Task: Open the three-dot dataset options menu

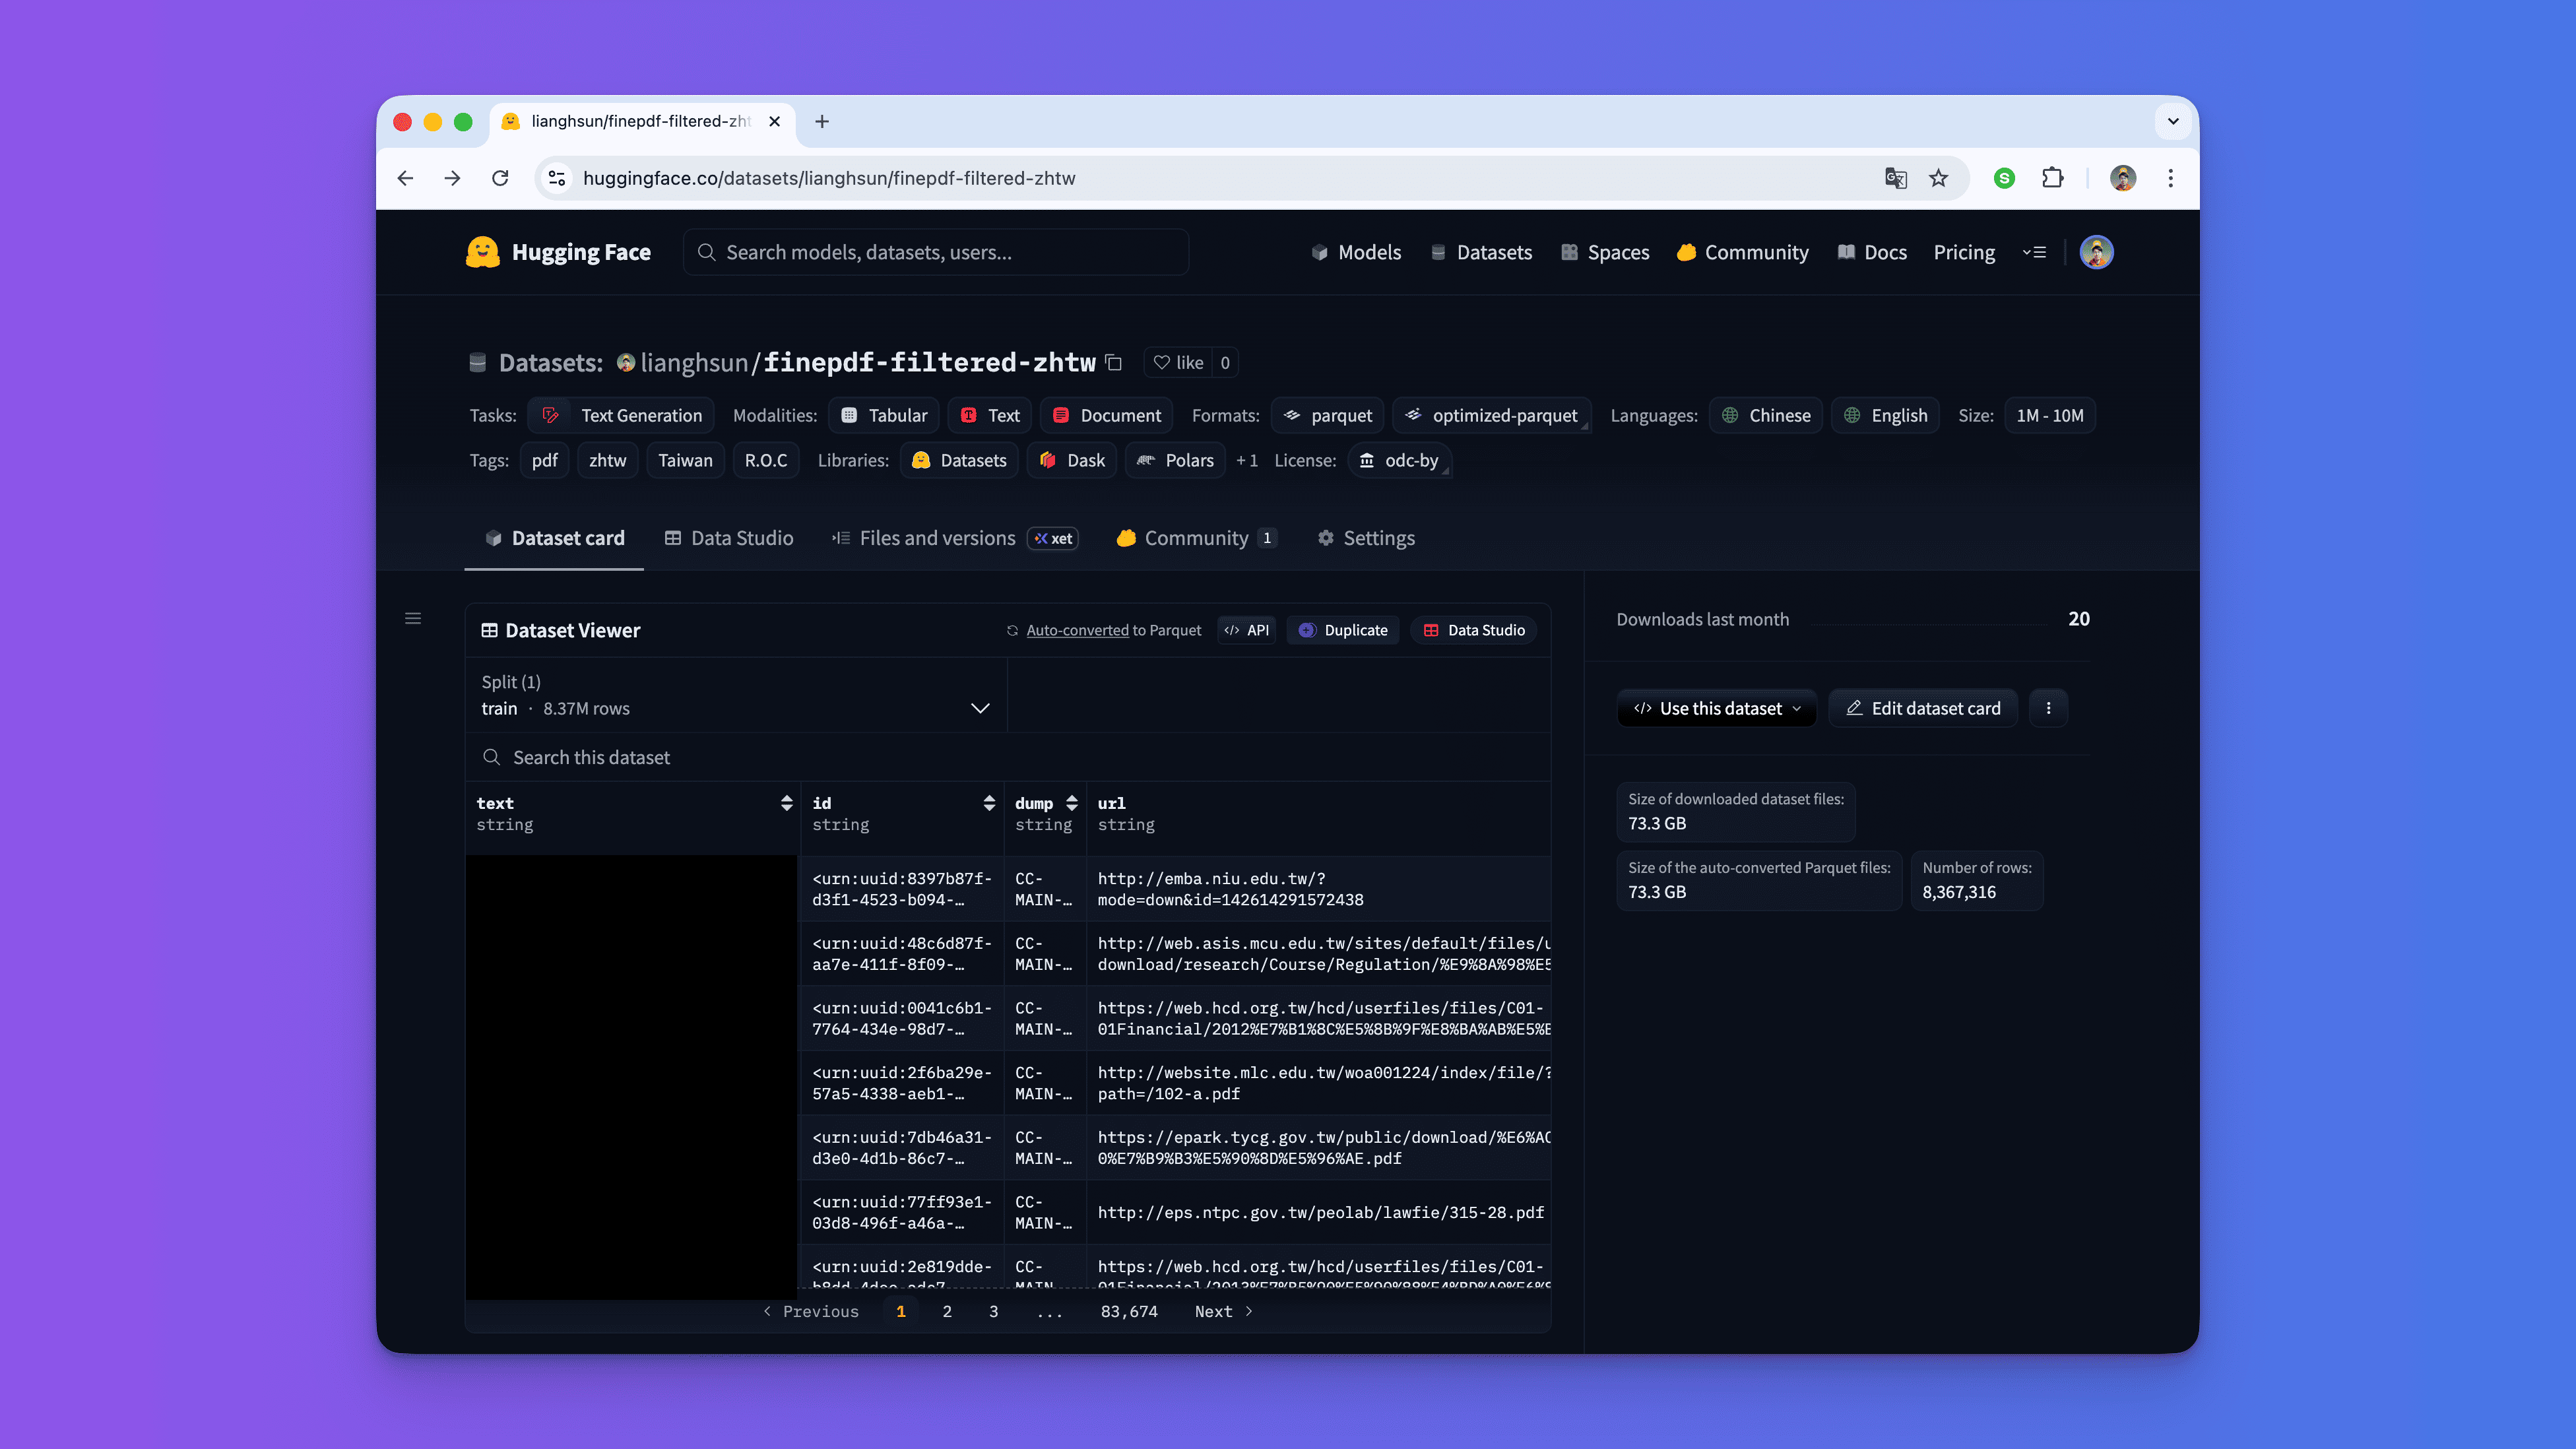Action: pos(2048,708)
